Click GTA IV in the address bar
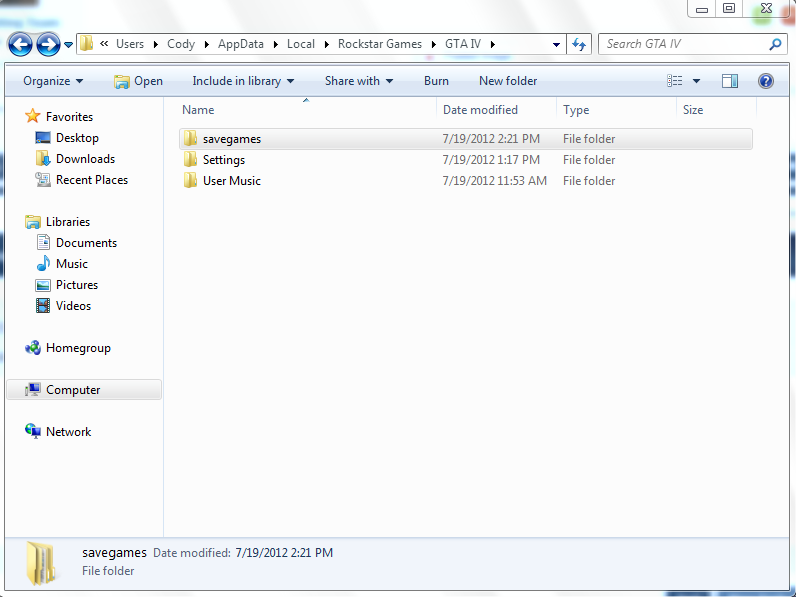 pos(463,44)
